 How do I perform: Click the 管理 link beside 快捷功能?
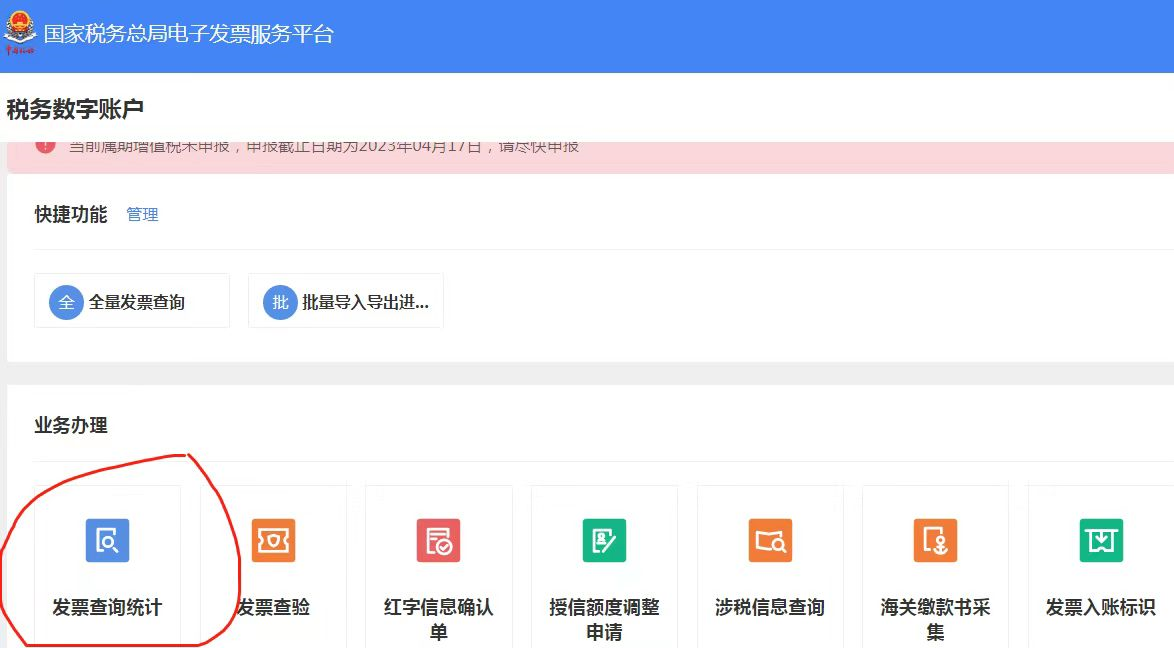(x=142, y=215)
